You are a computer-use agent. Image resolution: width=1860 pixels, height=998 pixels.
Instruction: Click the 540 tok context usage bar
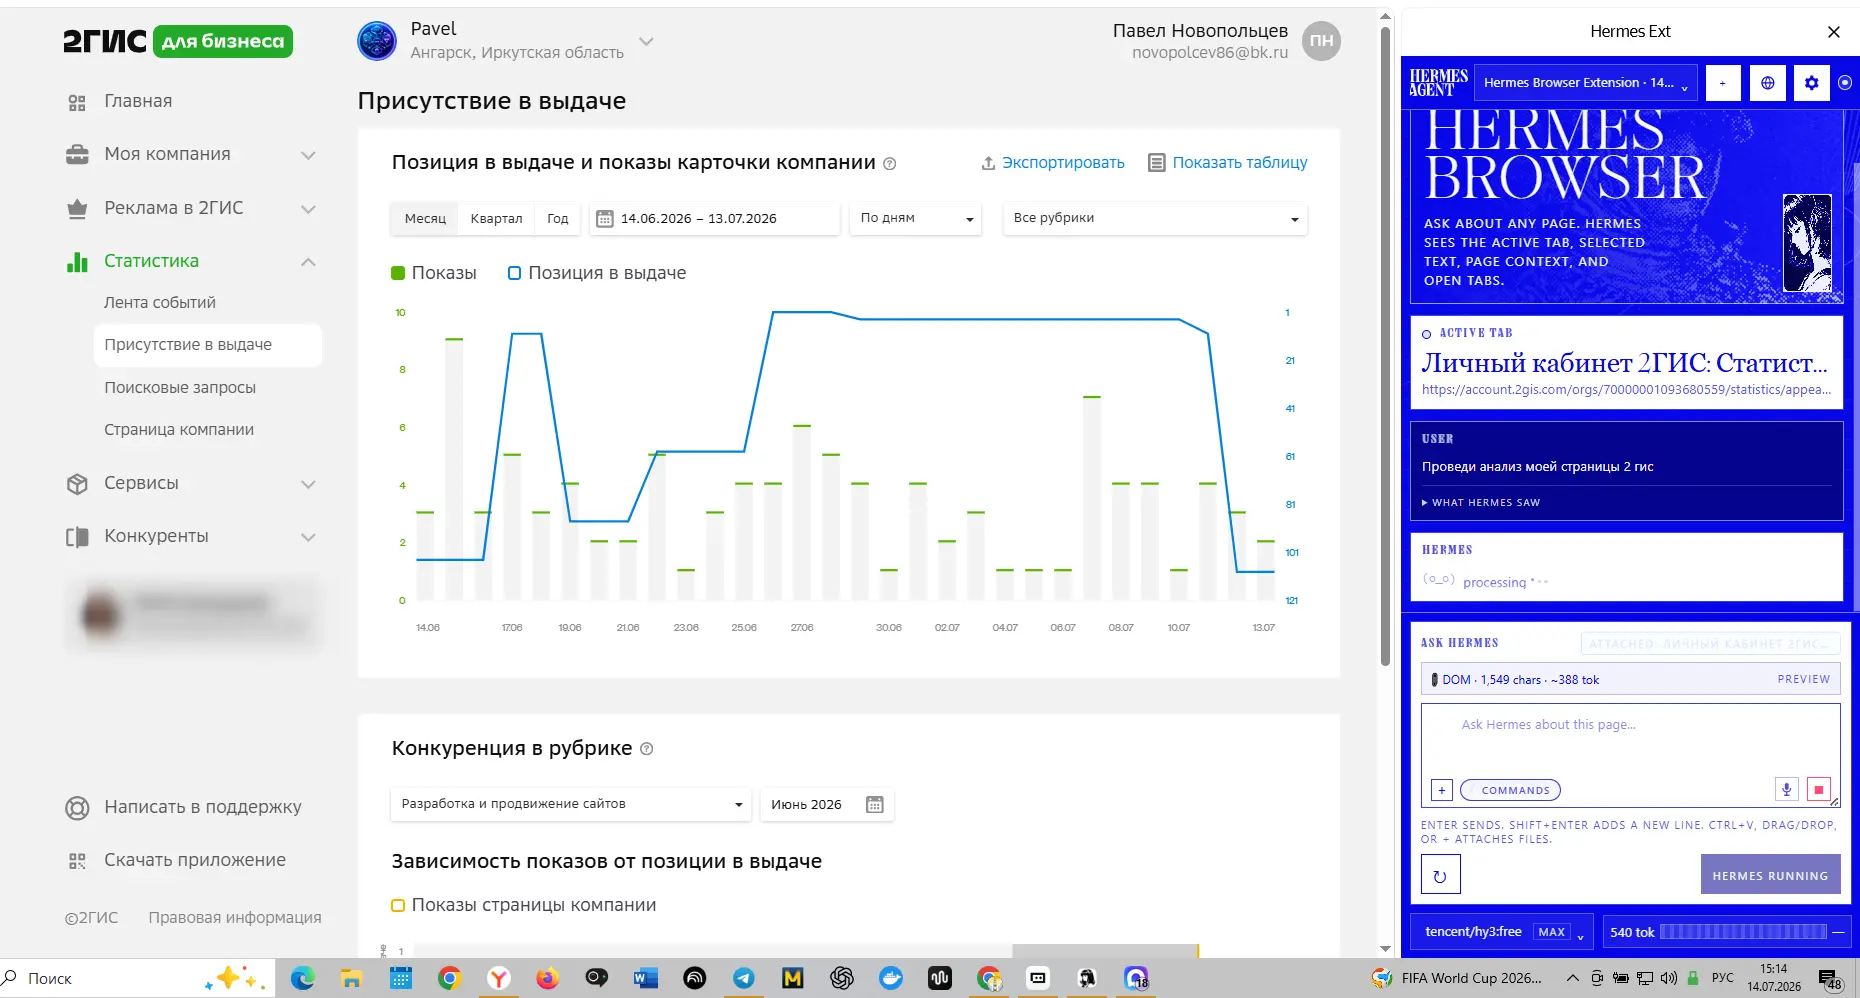click(1727, 932)
